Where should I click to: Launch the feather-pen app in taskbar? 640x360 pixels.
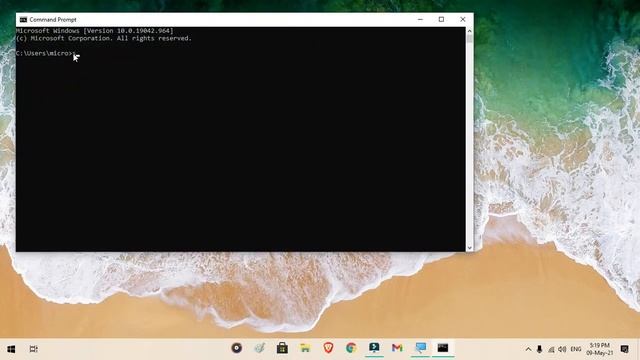coord(260,348)
